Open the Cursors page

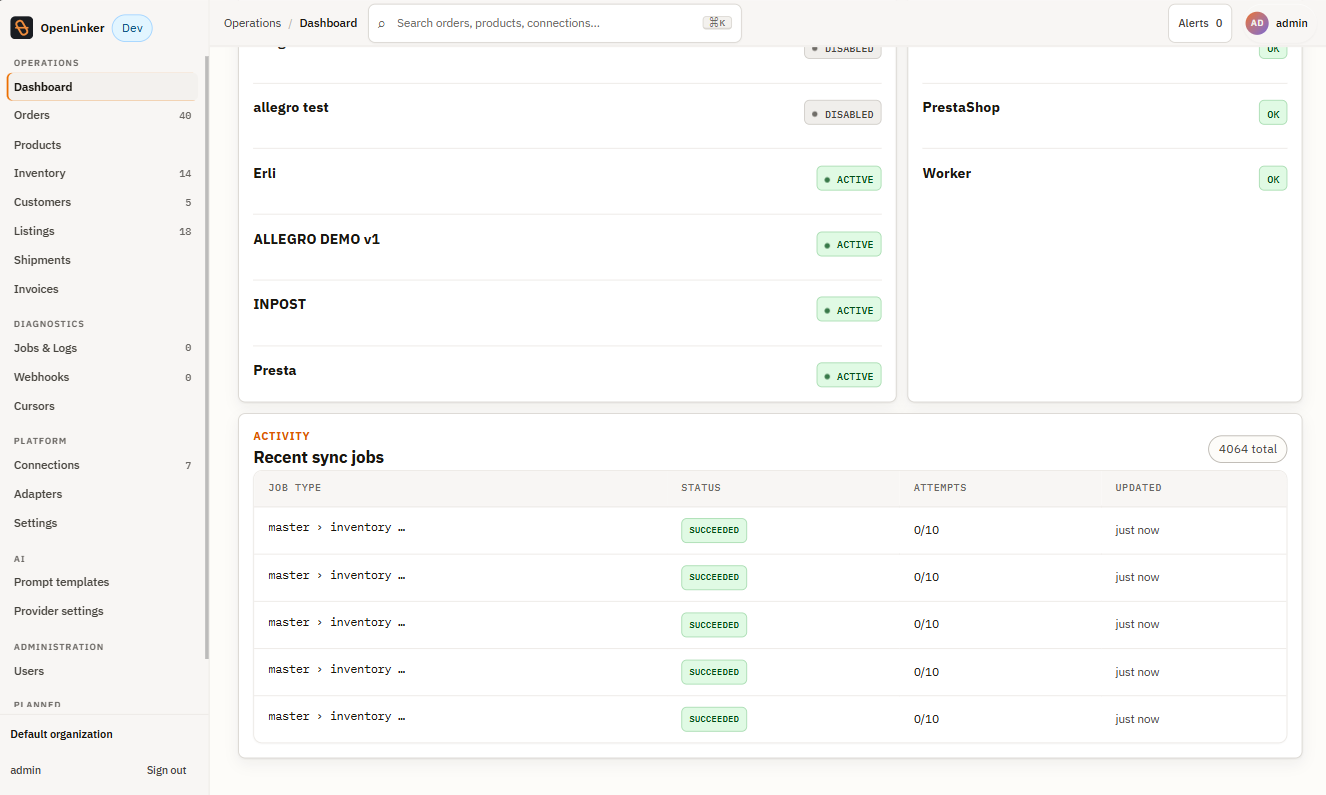[x=102, y=406]
